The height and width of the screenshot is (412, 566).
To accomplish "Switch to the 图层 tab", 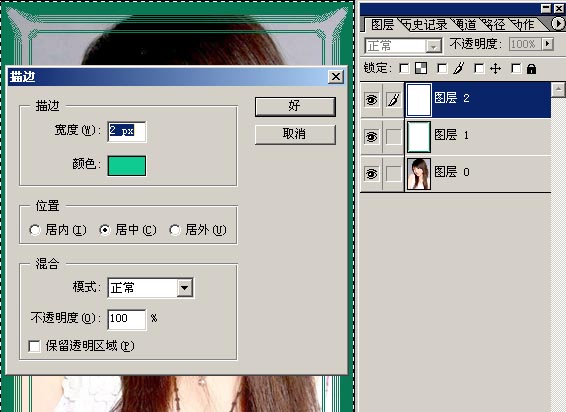I will 382,25.
